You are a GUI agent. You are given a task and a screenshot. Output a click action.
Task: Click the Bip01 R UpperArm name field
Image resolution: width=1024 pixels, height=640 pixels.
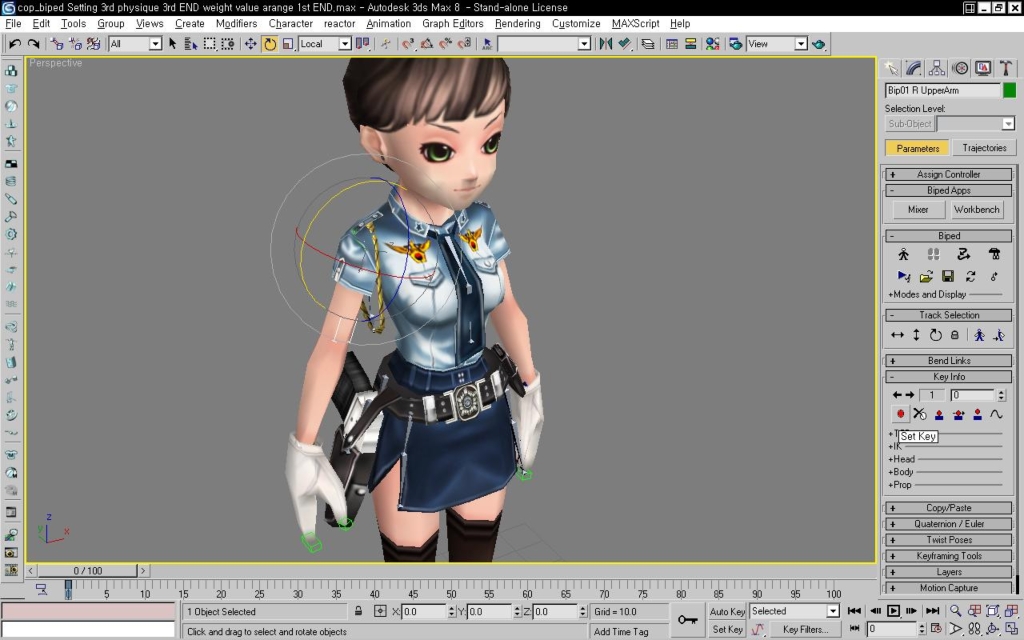pos(942,90)
